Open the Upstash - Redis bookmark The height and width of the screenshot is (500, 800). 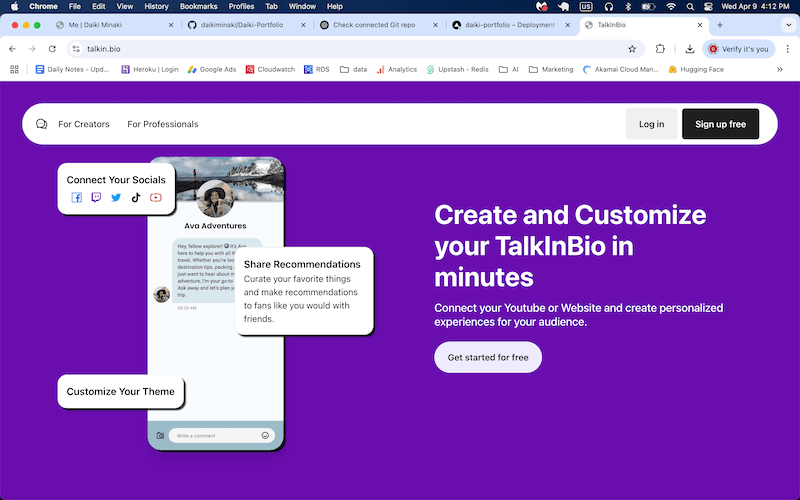(457, 69)
